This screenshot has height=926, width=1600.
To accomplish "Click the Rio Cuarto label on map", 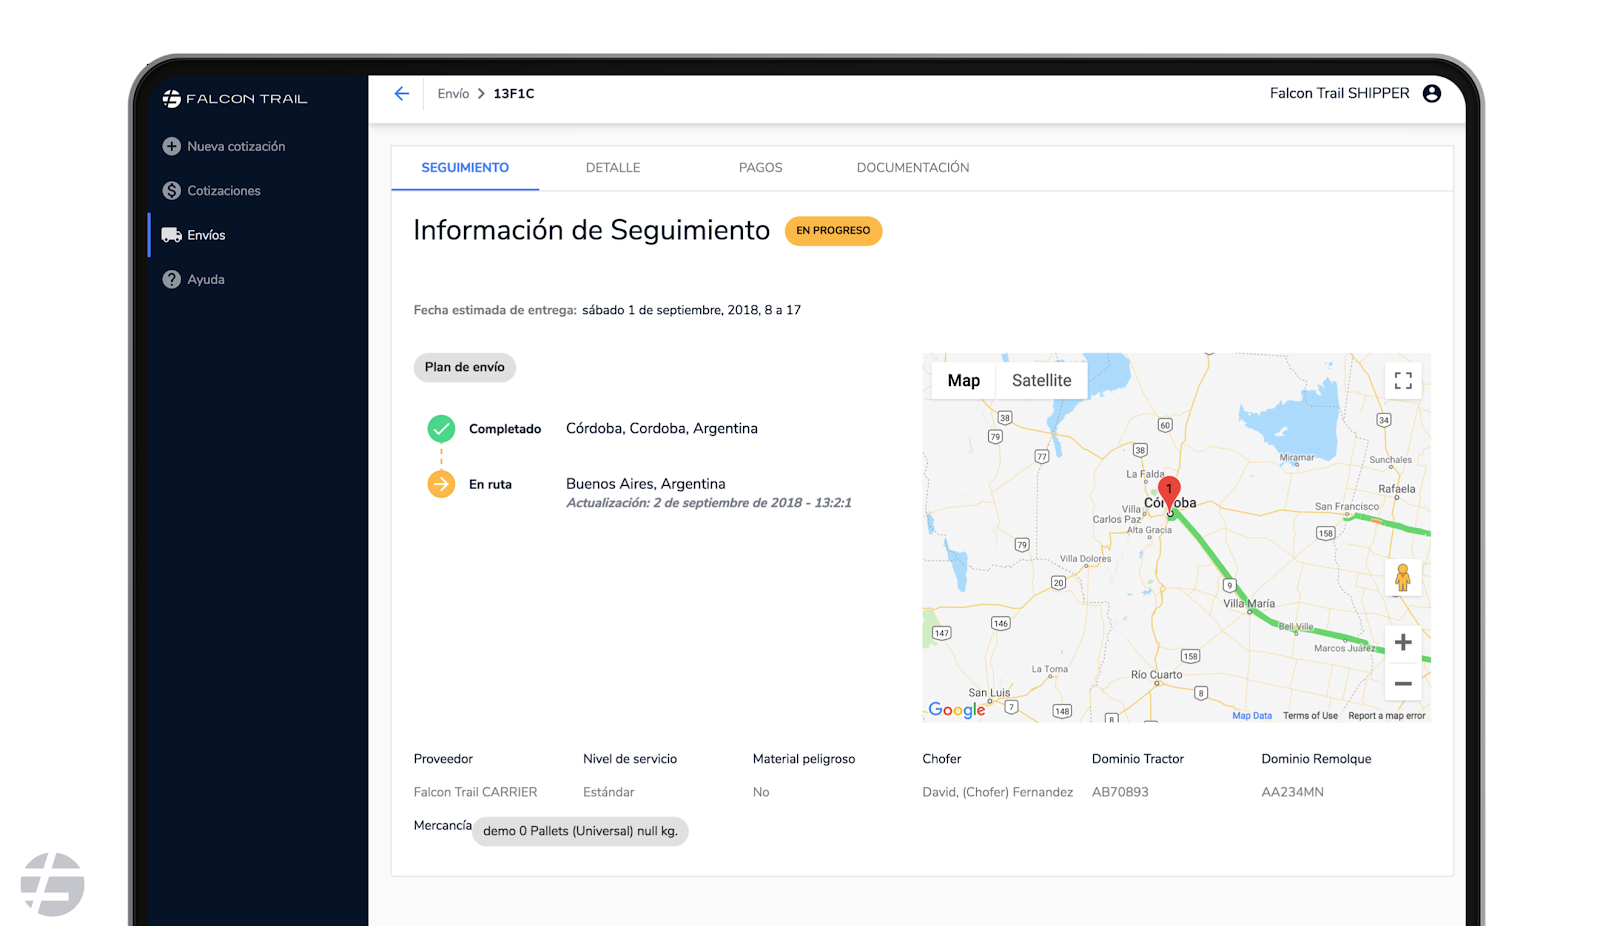I will [x=1157, y=675].
